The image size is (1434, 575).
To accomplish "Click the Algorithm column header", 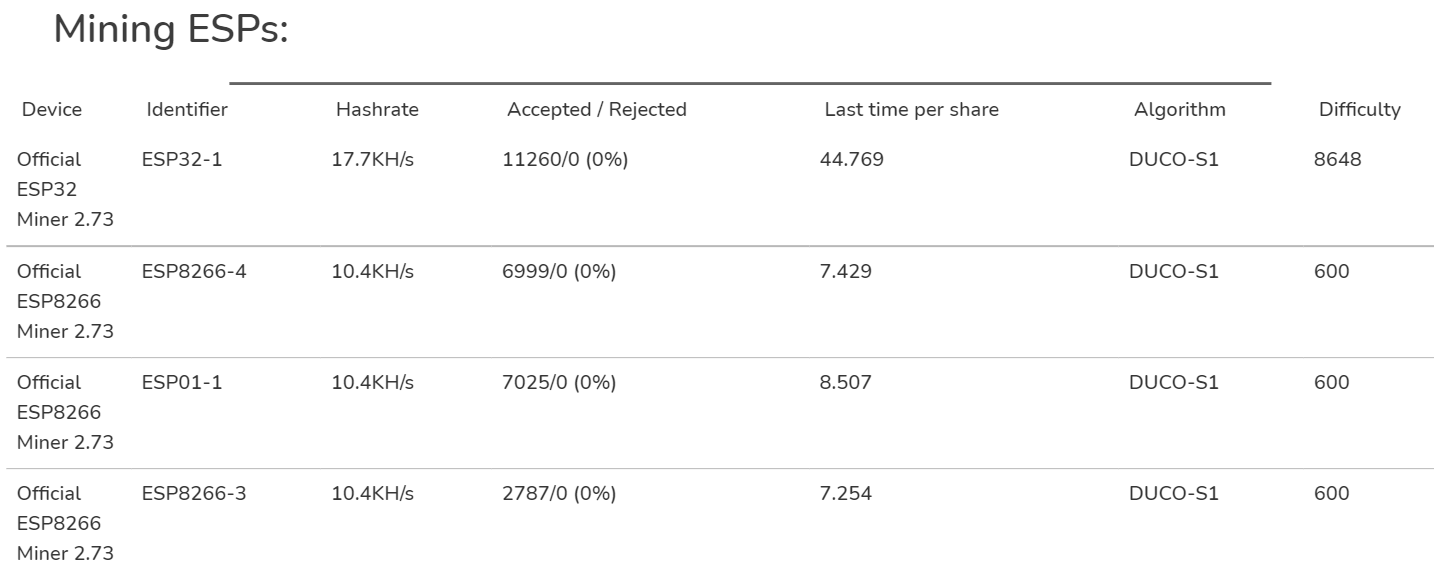I will tap(1179, 110).
